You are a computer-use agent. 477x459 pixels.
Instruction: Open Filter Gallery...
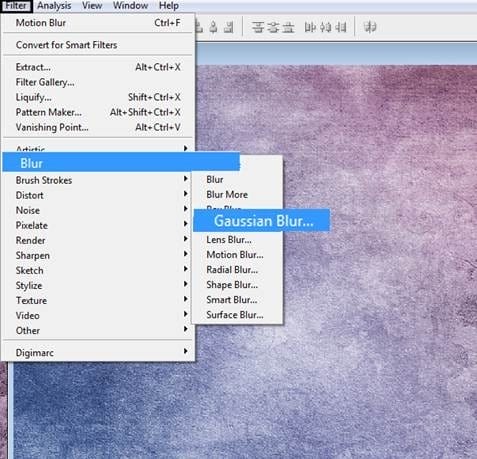click(98, 82)
